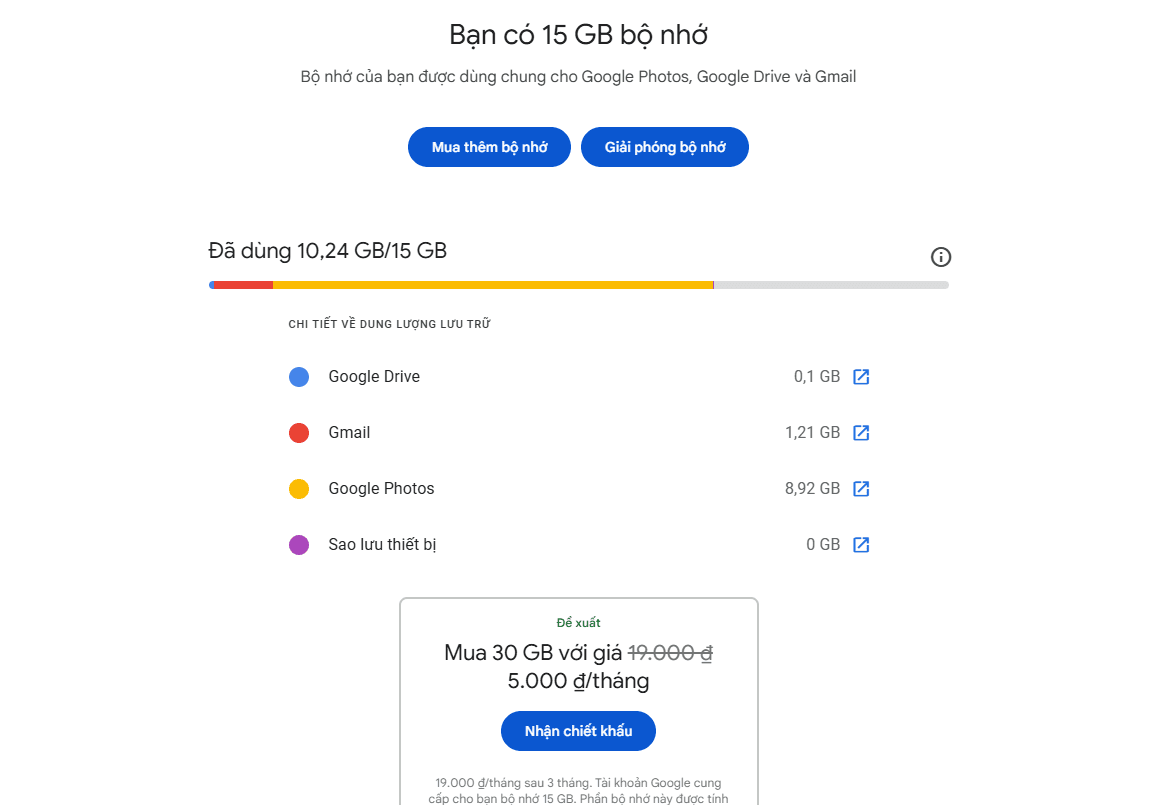Click the yellow Google Photos dot icon
The width and height of the screenshot is (1167, 805).
click(299, 488)
